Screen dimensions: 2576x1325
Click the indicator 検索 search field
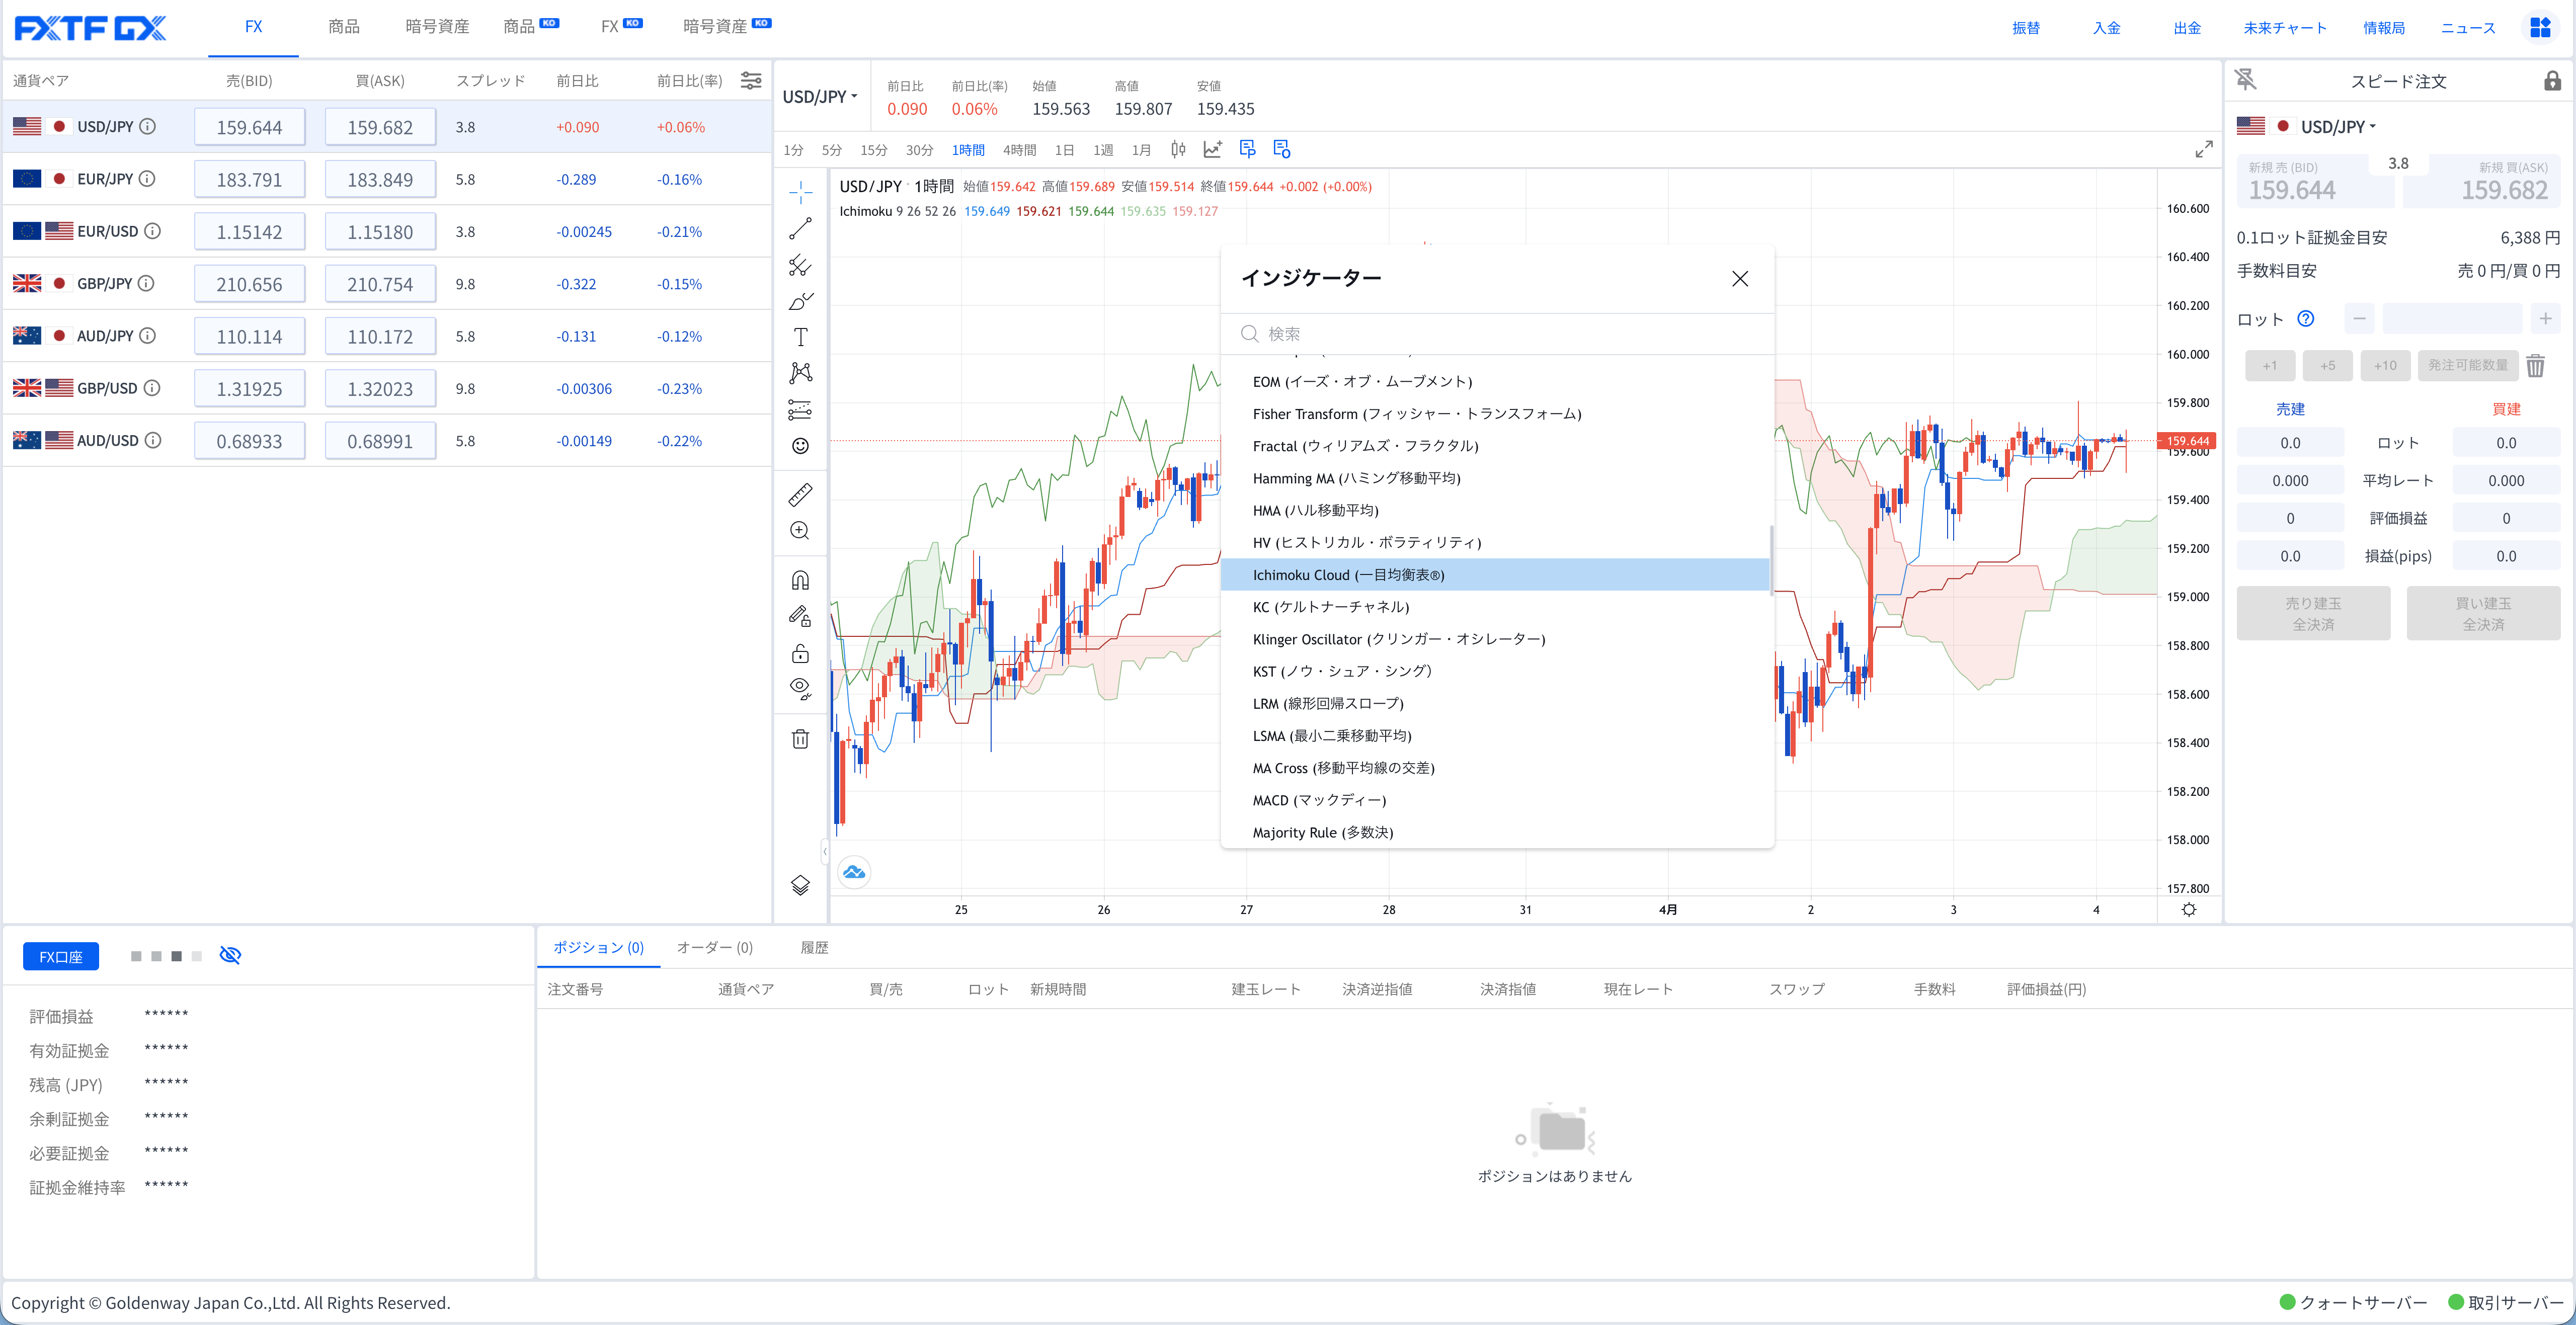1500,334
